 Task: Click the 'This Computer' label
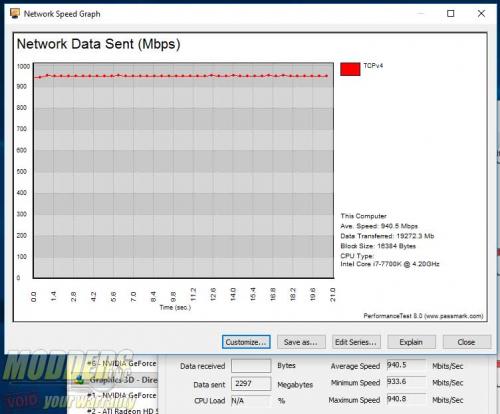(363, 216)
